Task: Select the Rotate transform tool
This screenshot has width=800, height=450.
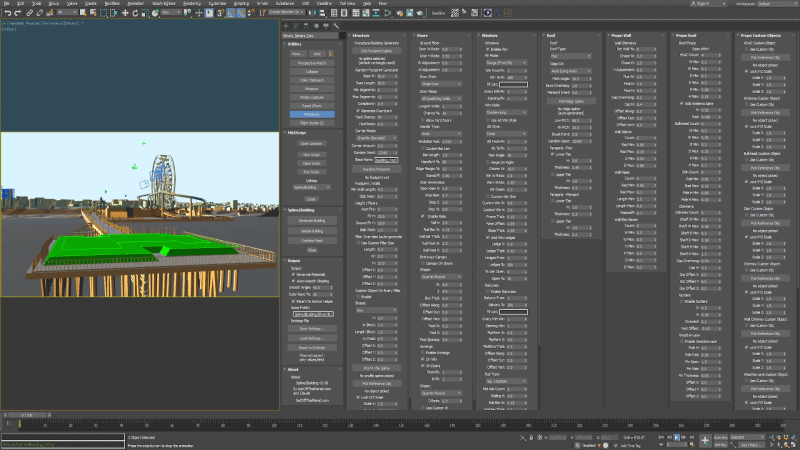Action: [135, 13]
